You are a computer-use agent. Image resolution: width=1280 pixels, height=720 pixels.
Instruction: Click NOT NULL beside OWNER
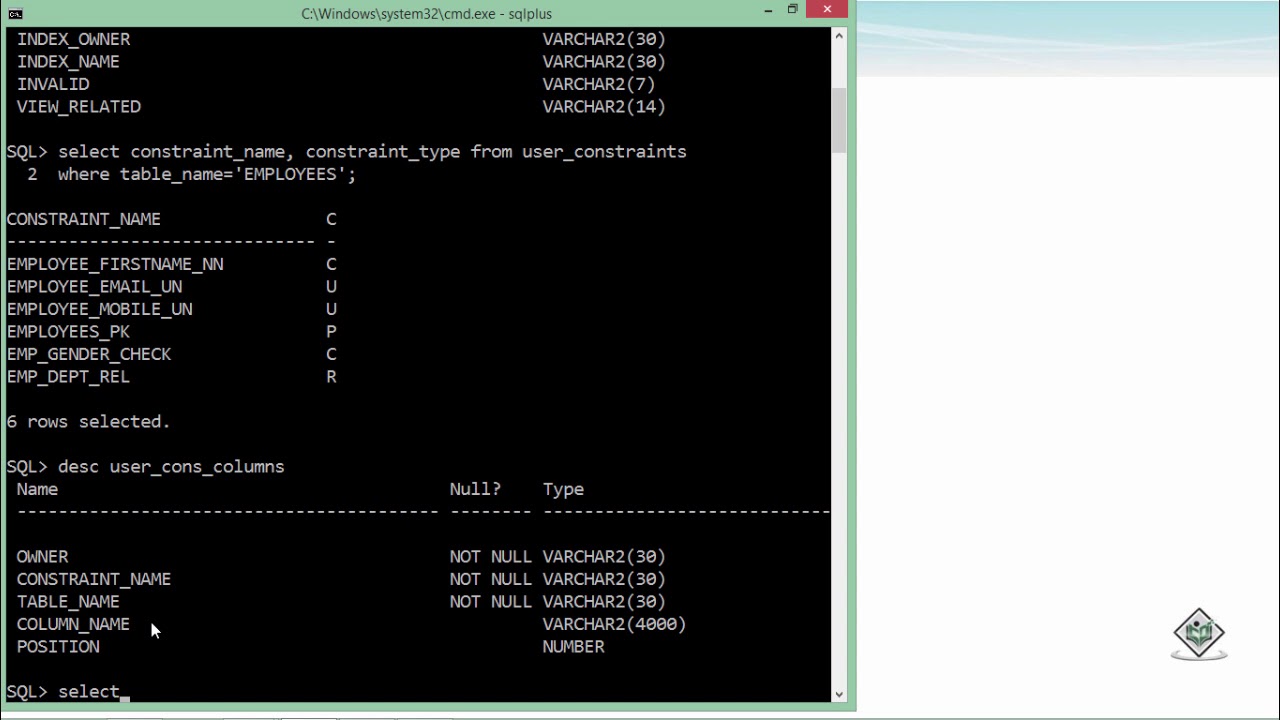point(490,557)
